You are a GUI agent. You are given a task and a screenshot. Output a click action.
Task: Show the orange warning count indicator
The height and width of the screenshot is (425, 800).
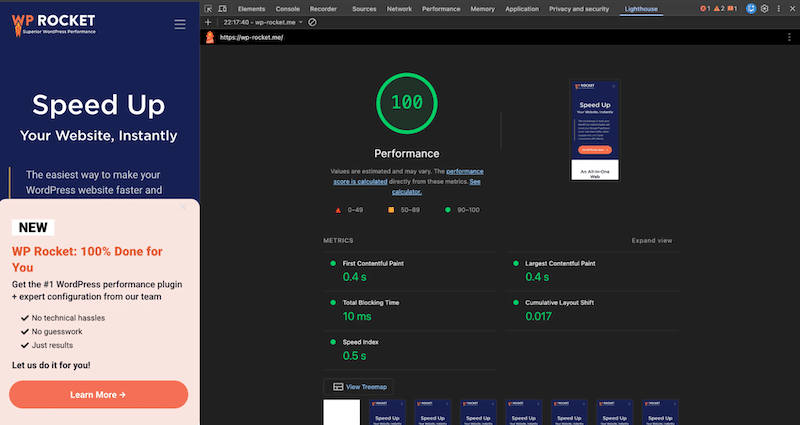click(x=719, y=9)
